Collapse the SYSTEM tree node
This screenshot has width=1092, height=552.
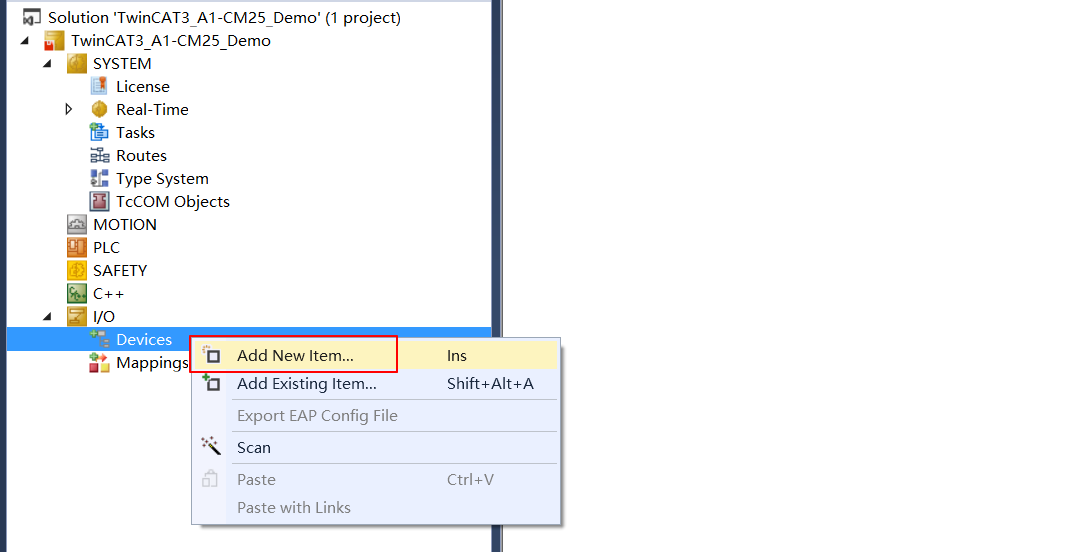point(47,63)
